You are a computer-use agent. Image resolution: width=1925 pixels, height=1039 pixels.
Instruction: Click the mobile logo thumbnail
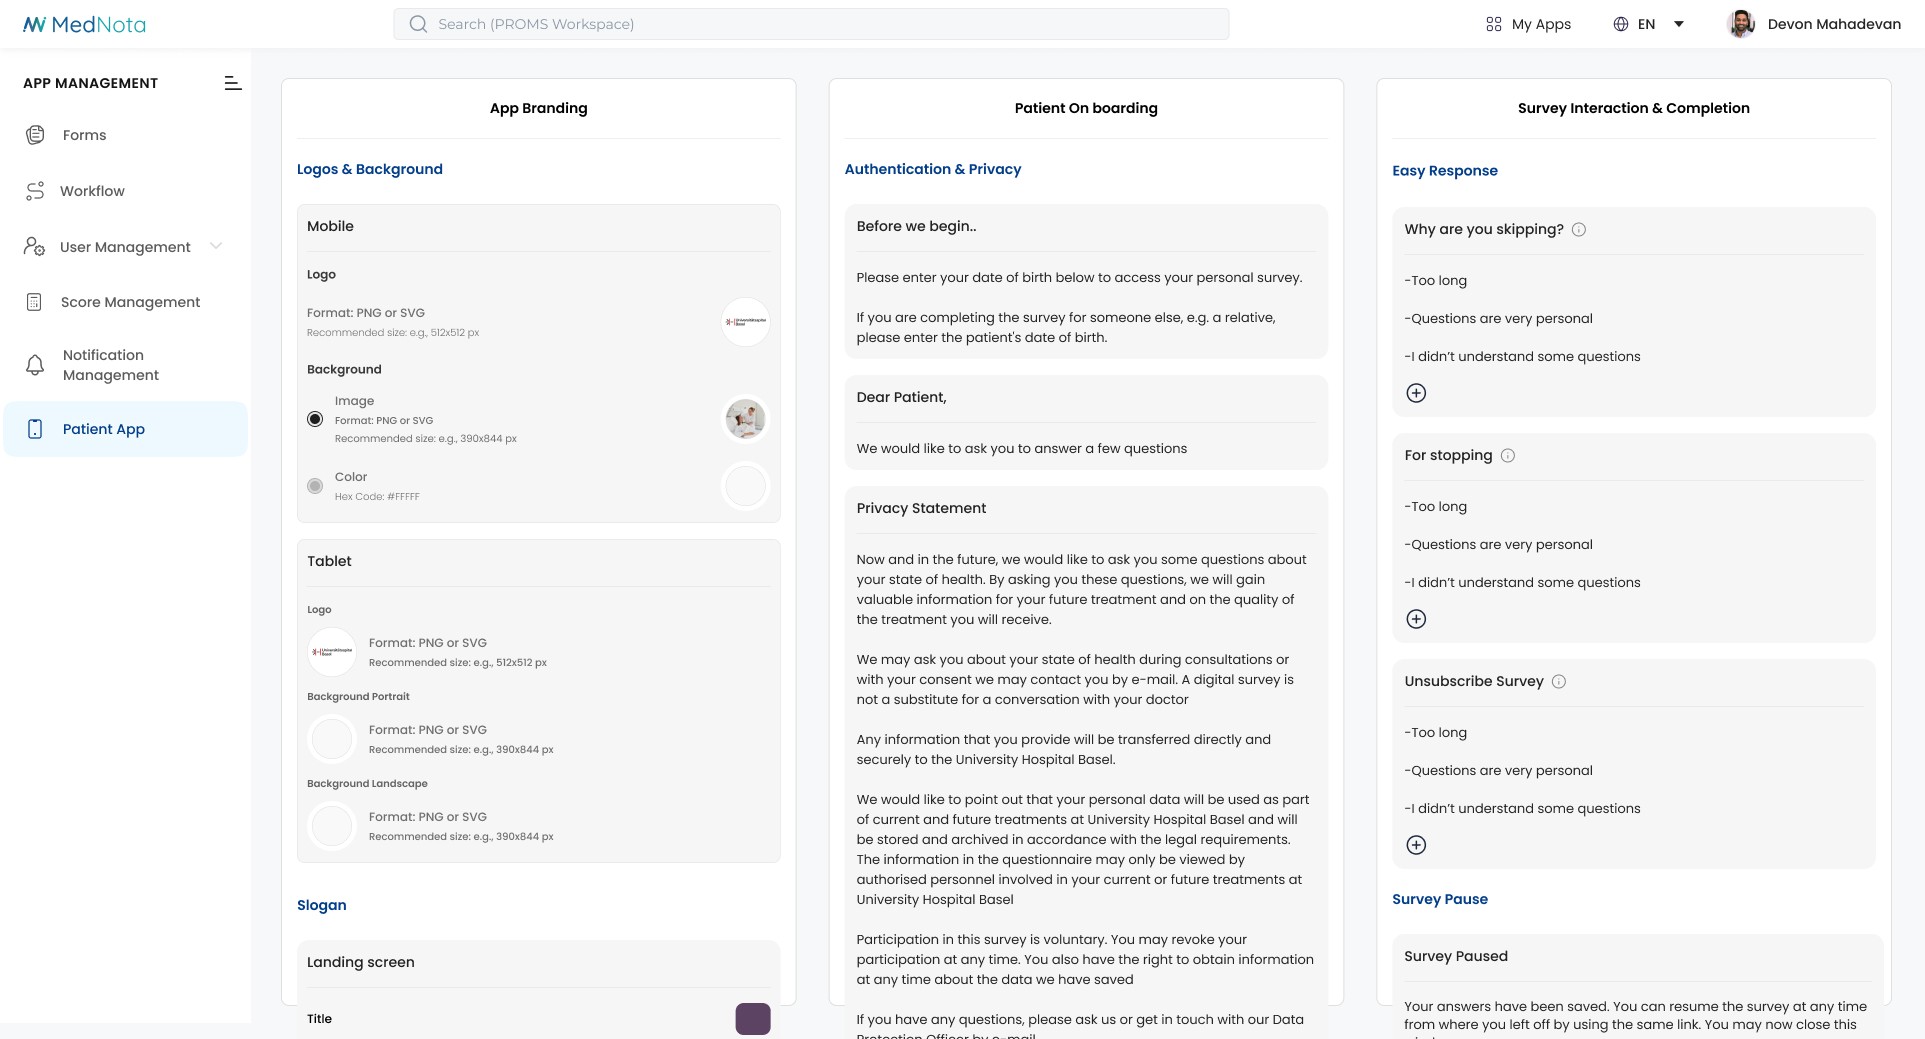tap(746, 322)
